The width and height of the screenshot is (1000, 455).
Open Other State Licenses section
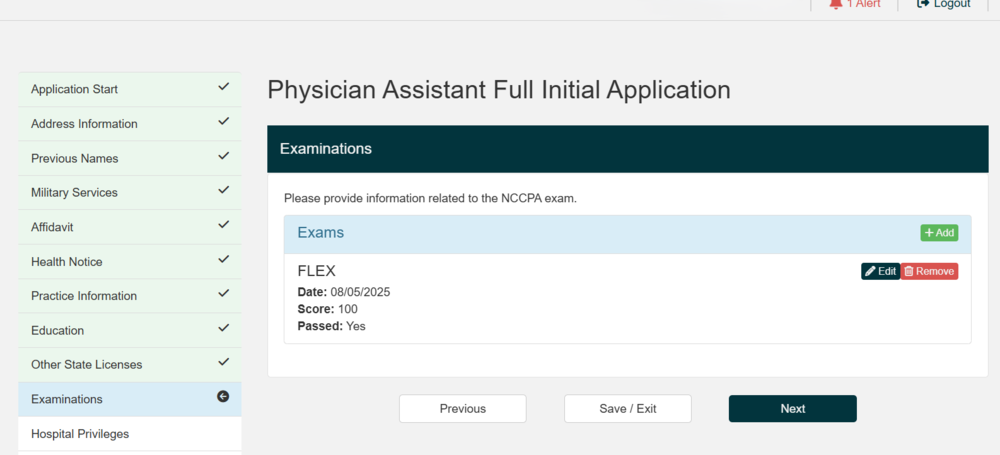[x=86, y=364]
